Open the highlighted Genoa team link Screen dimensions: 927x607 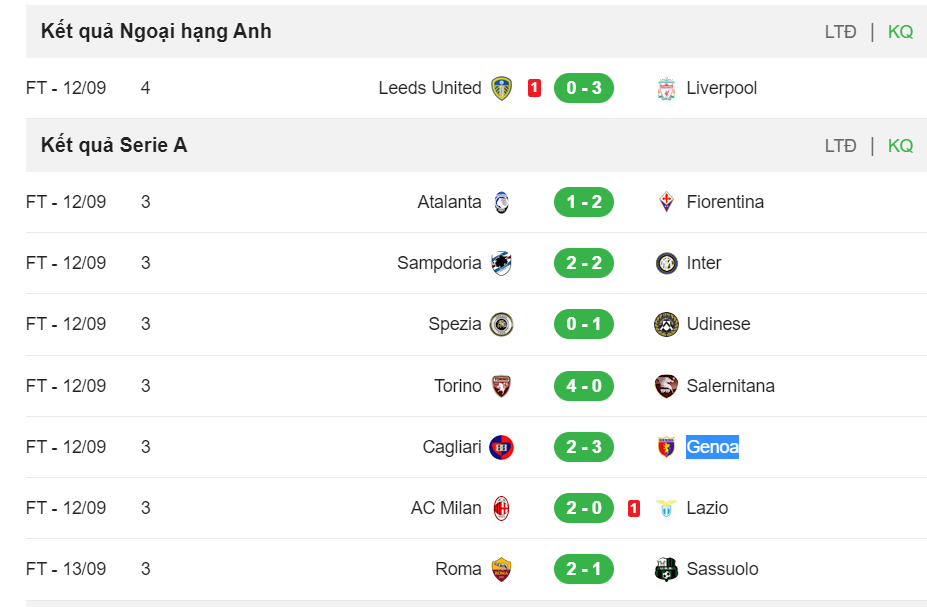click(x=712, y=447)
